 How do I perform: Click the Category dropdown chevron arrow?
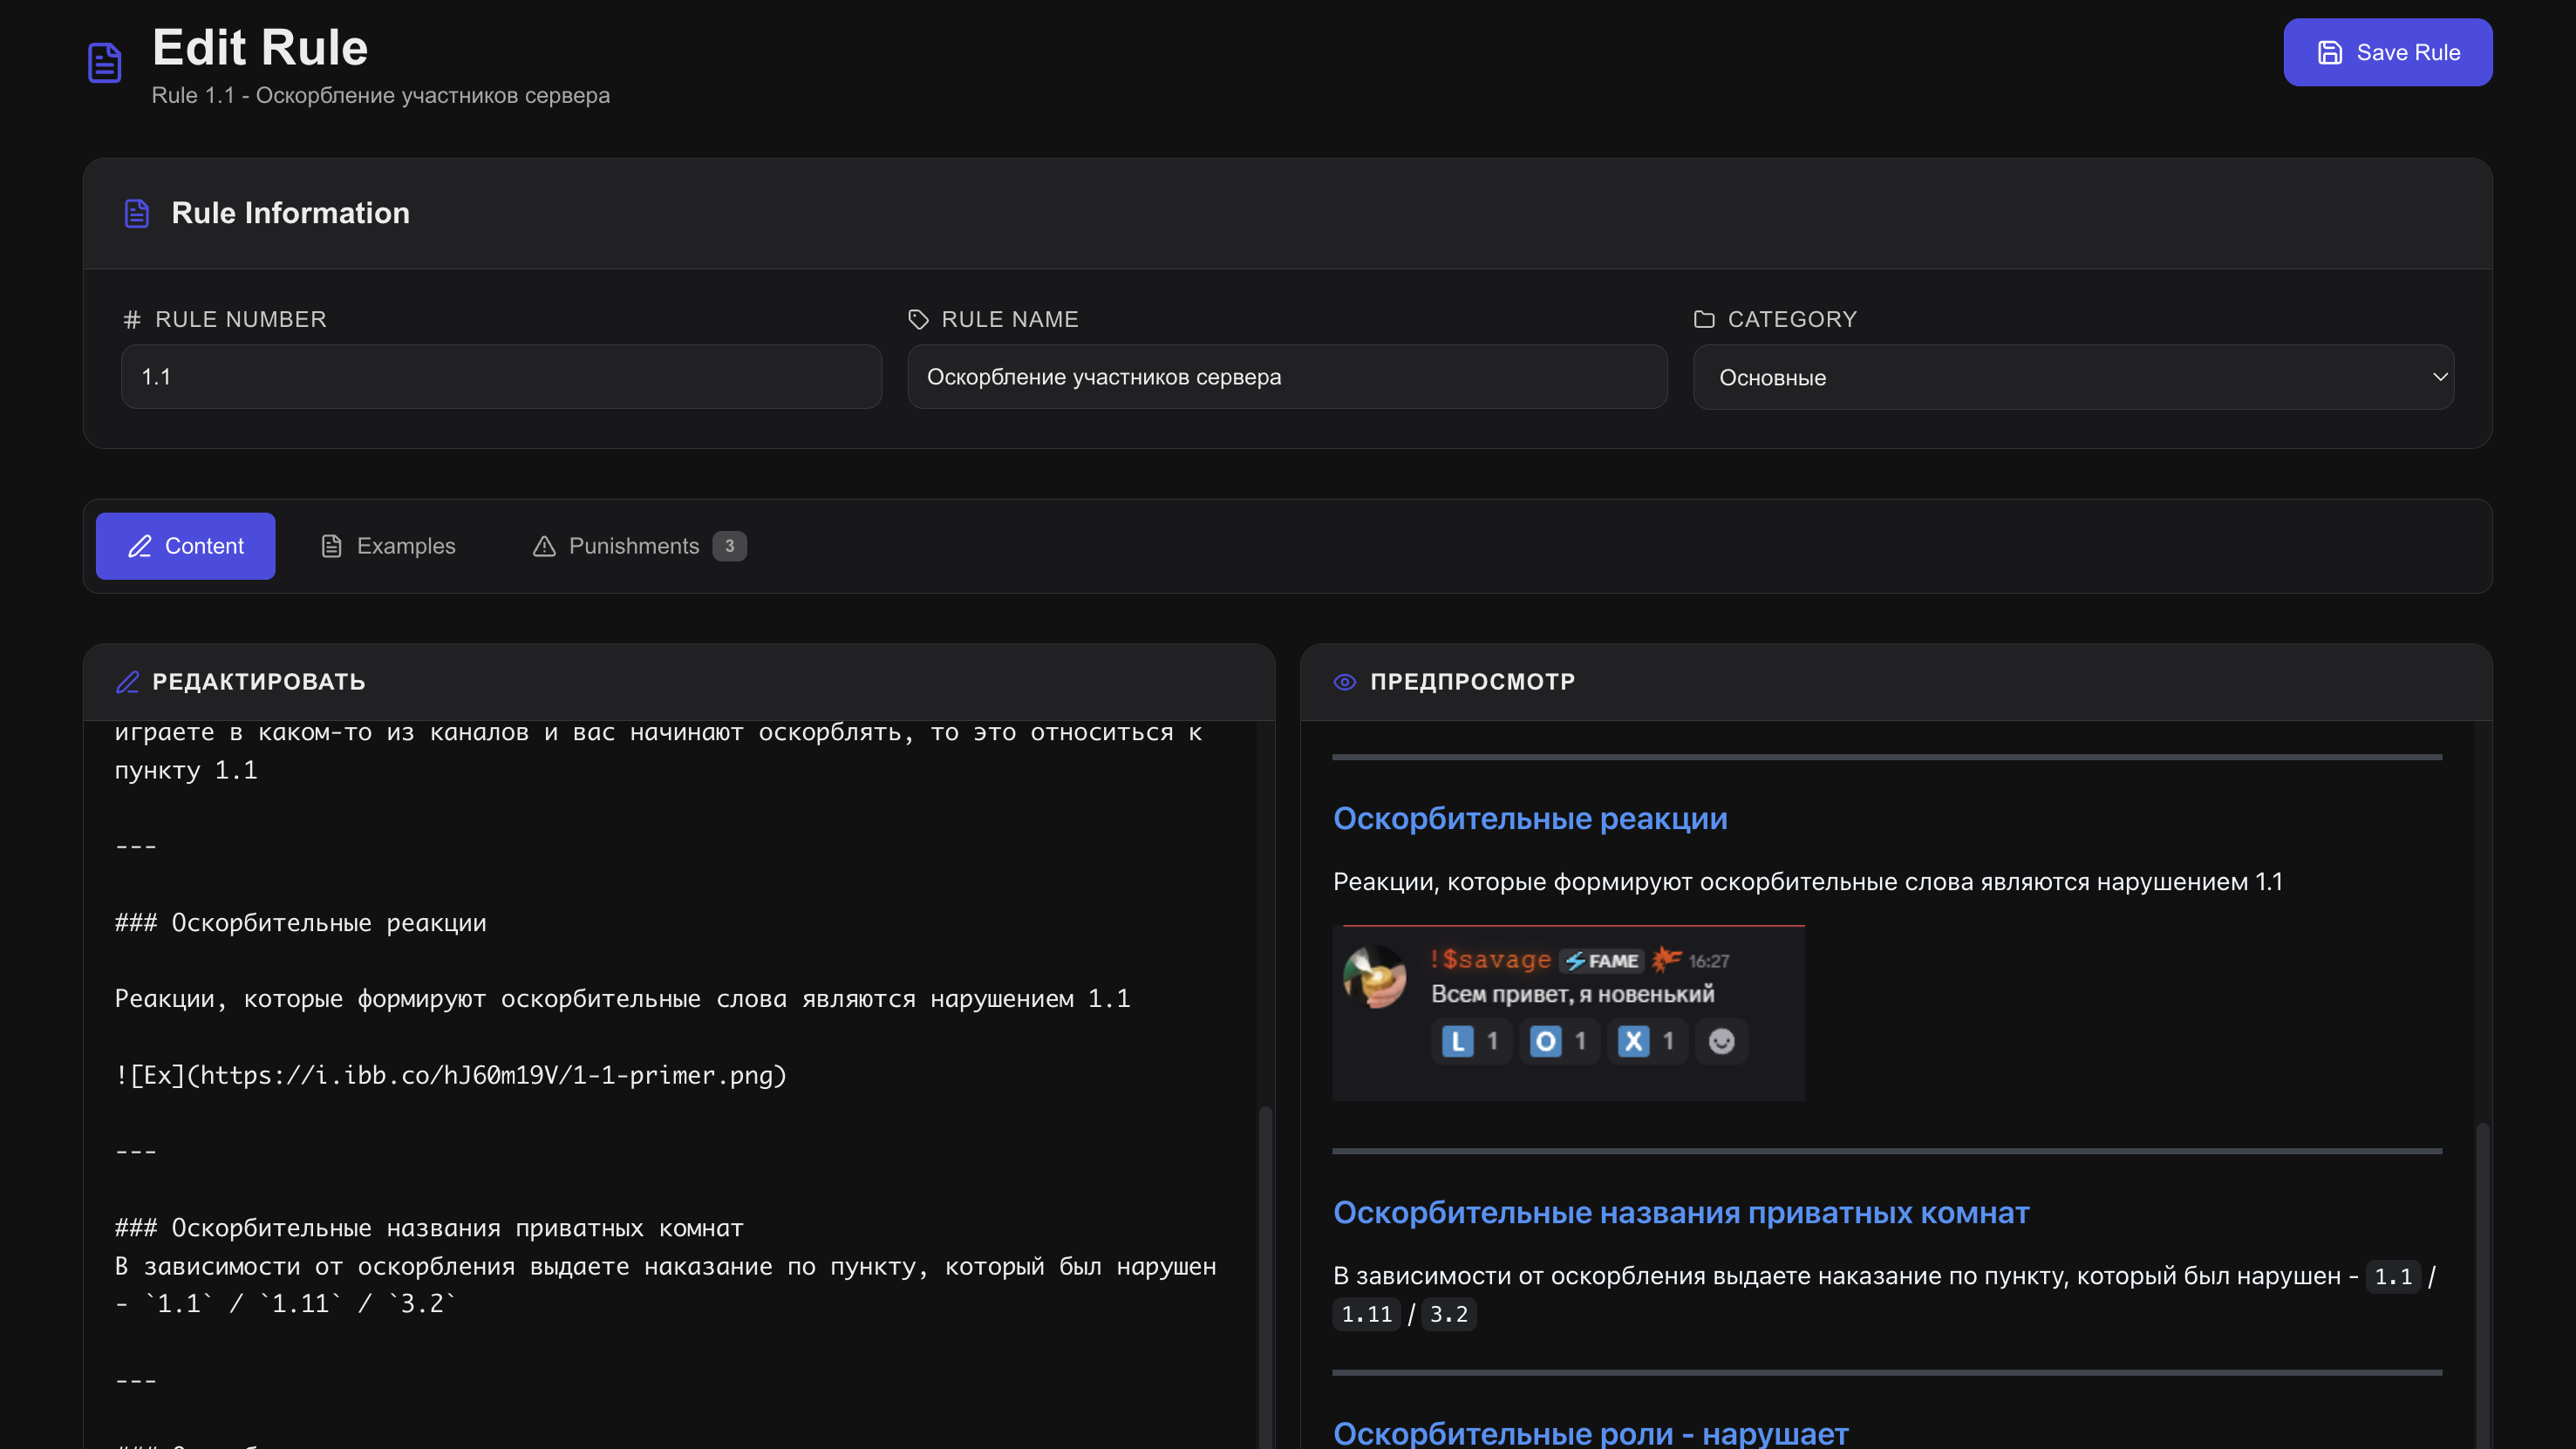click(2439, 377)
